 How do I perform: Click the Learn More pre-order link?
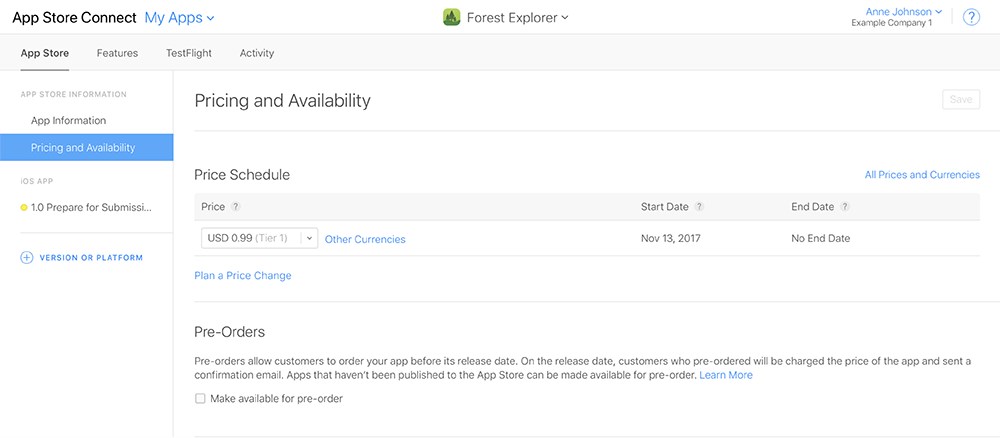[x=726, y=375]
